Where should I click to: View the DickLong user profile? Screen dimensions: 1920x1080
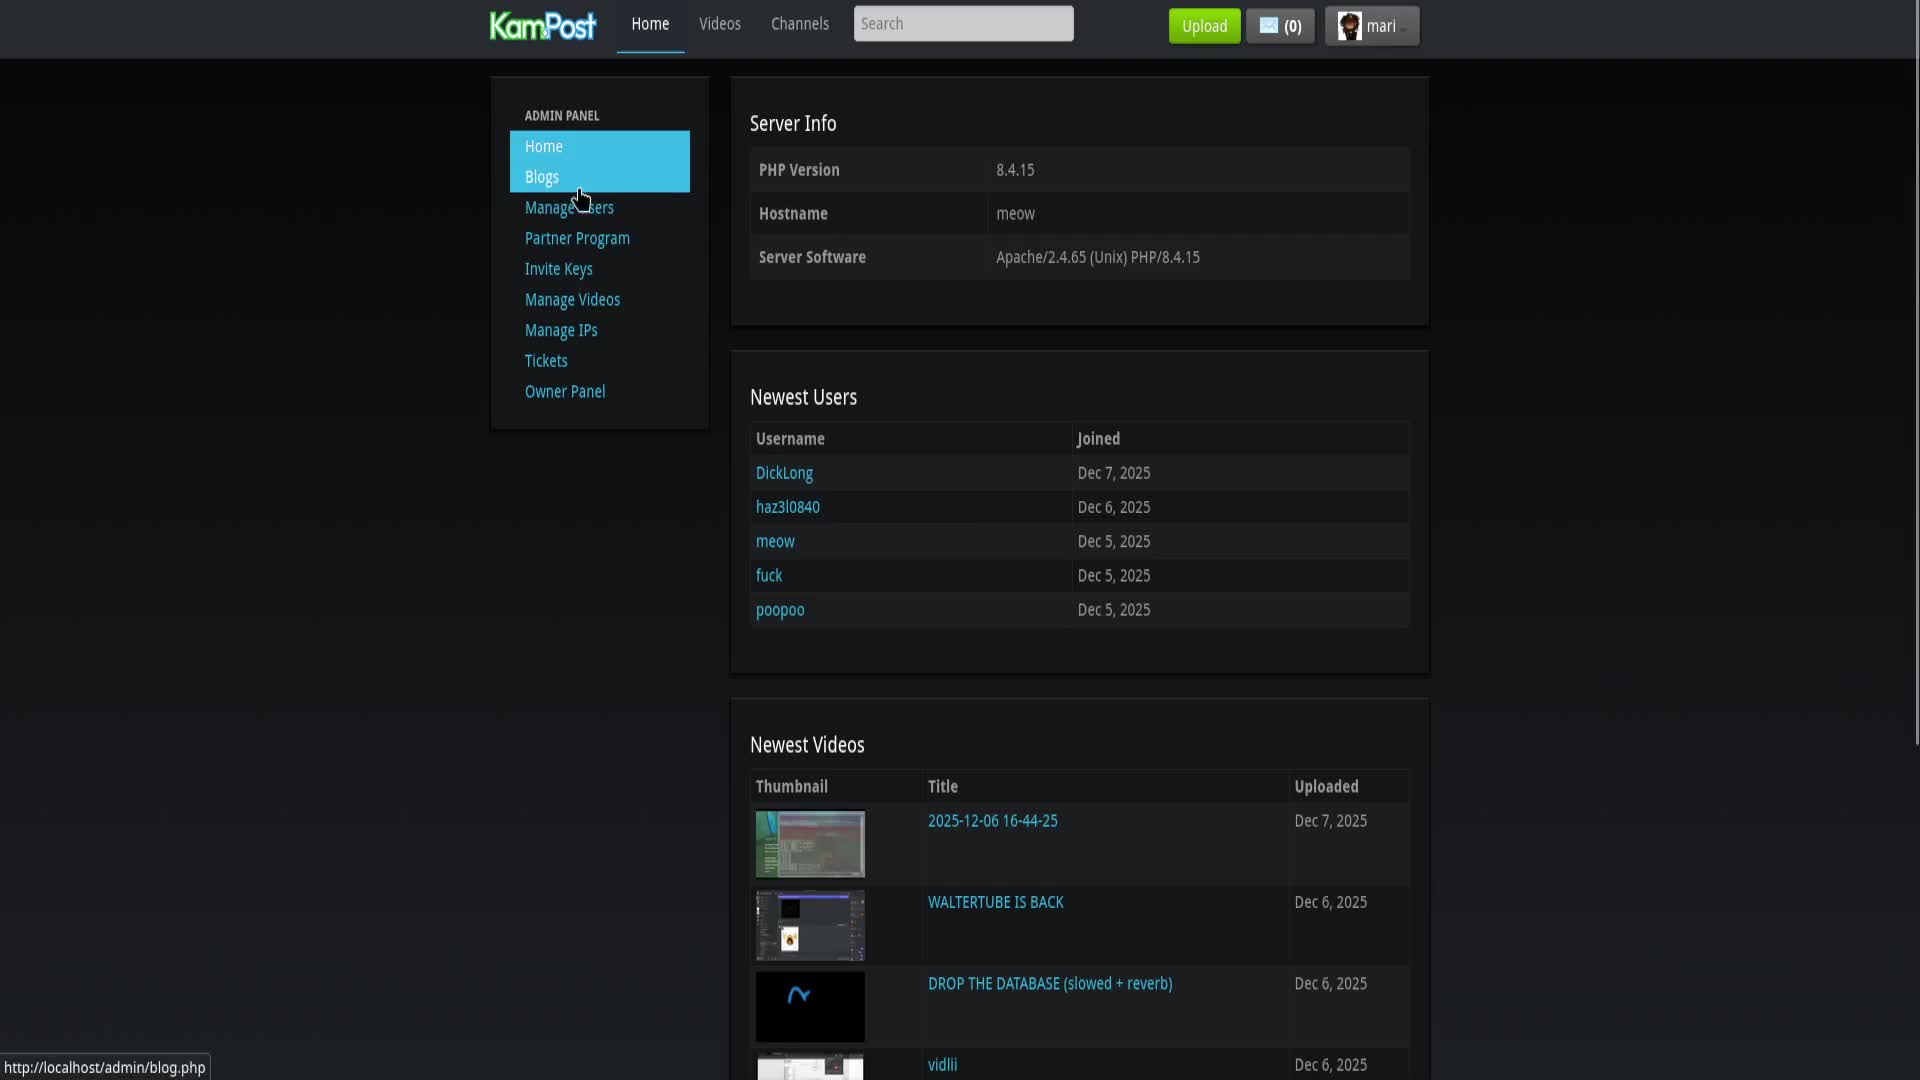[784, 473]
